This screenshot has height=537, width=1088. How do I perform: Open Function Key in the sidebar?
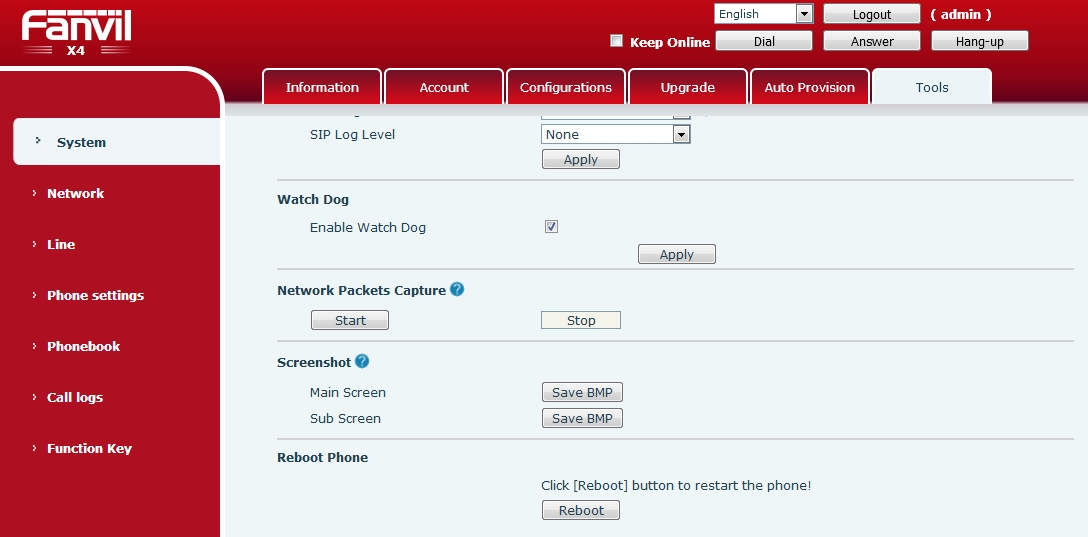tap(89, 448)
